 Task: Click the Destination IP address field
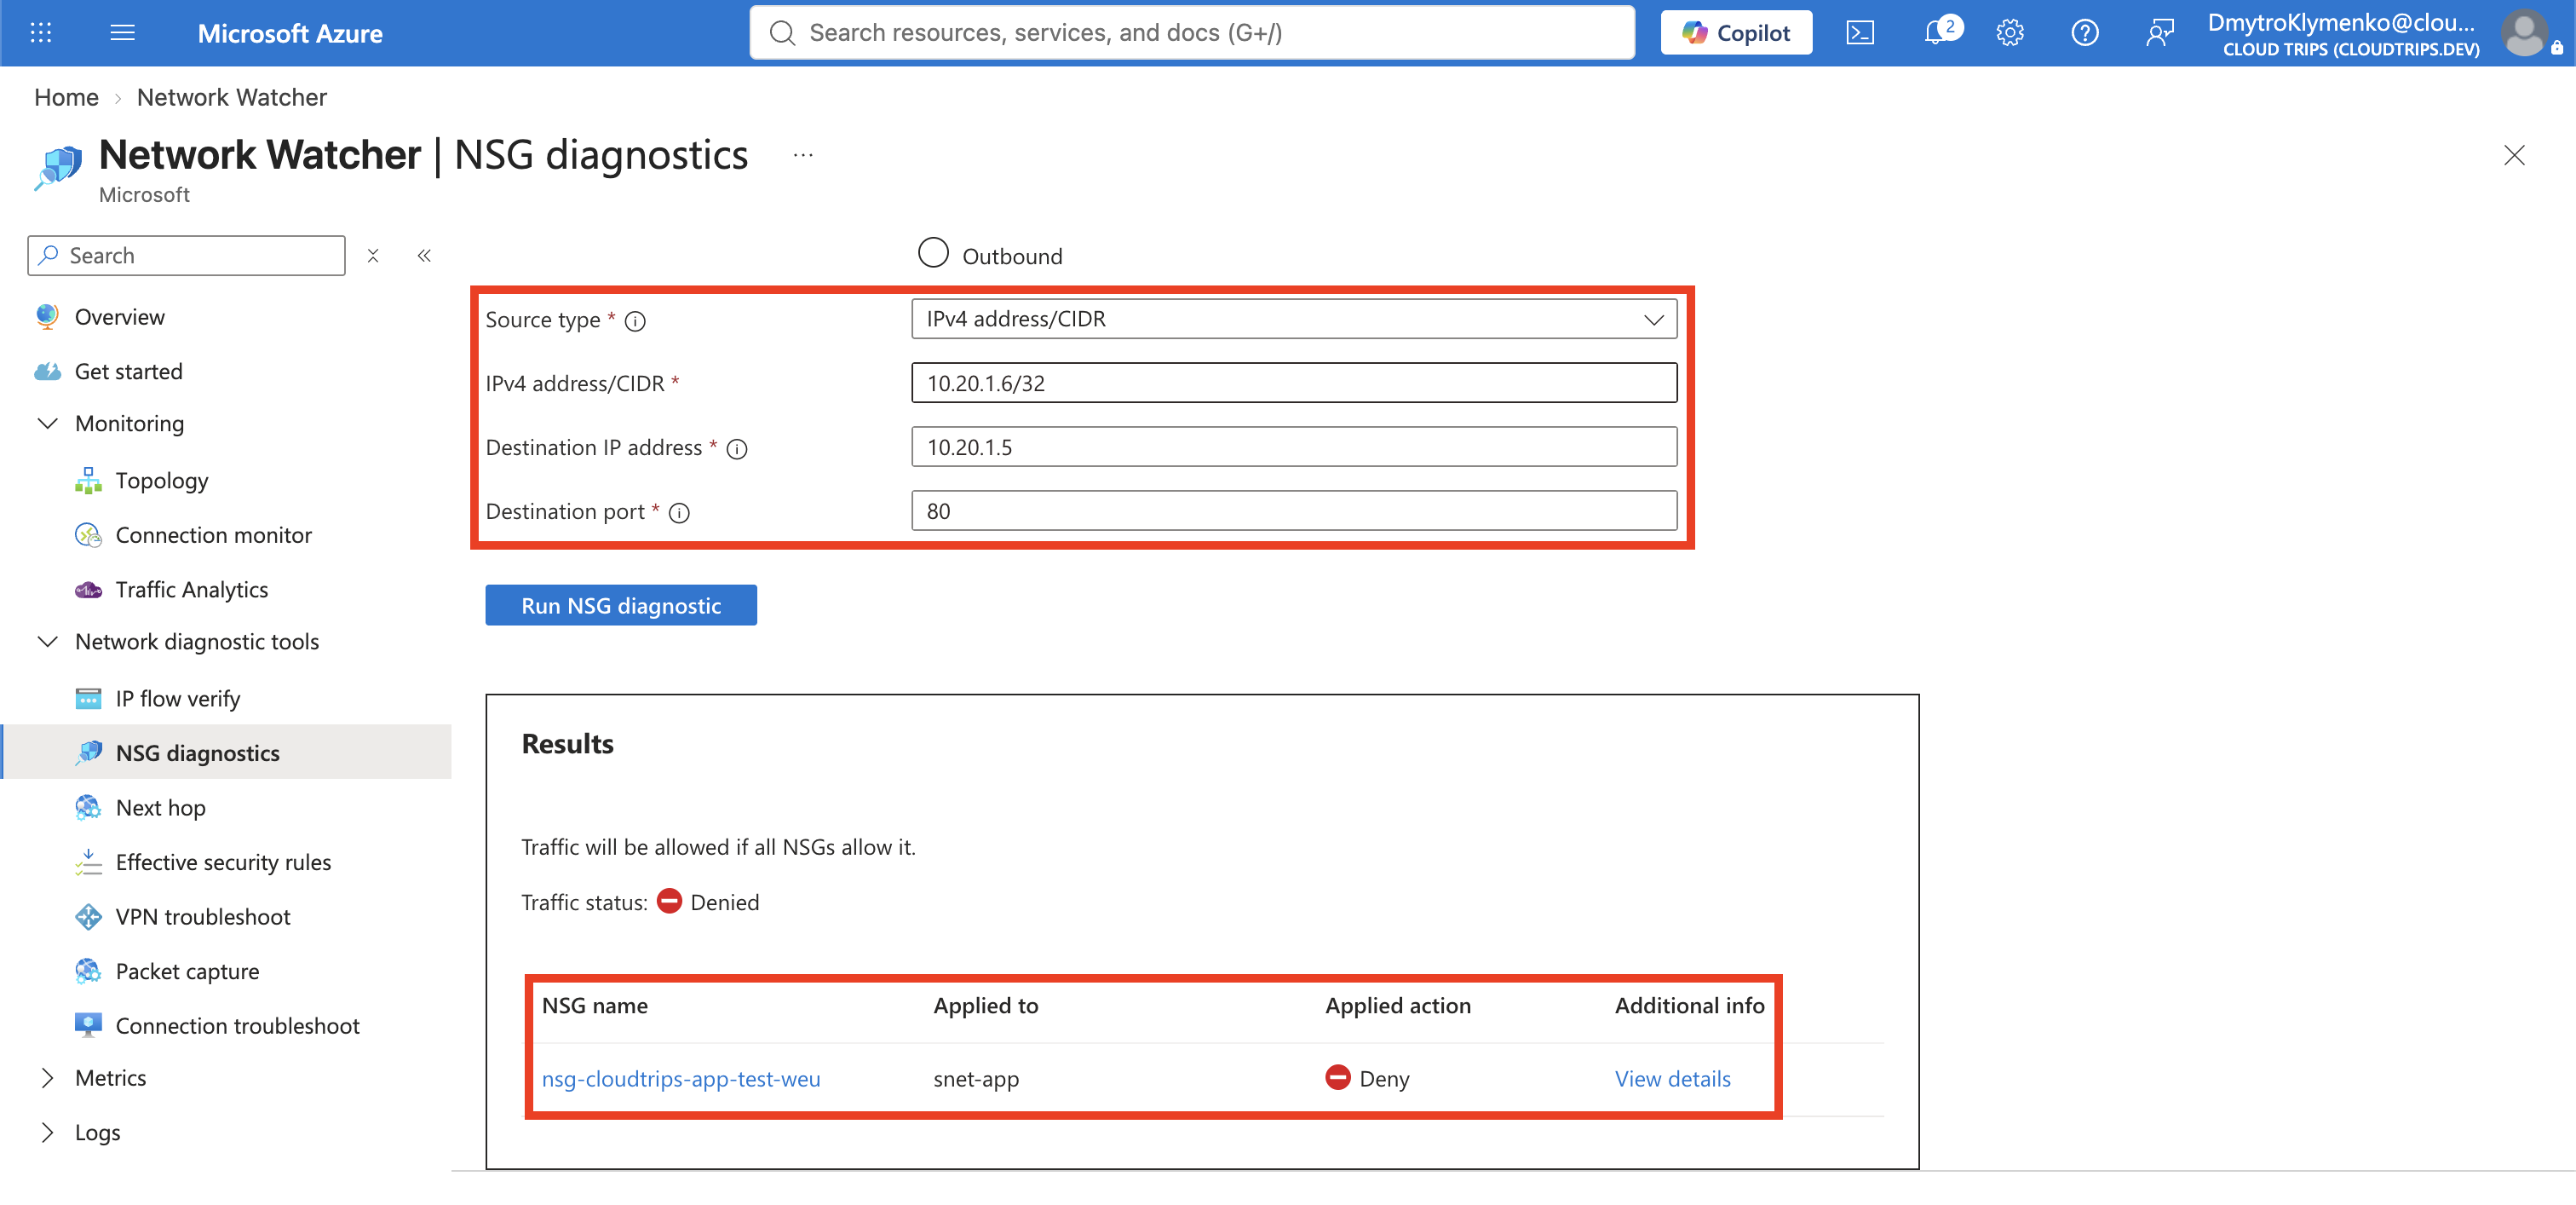coord(1294,447)
